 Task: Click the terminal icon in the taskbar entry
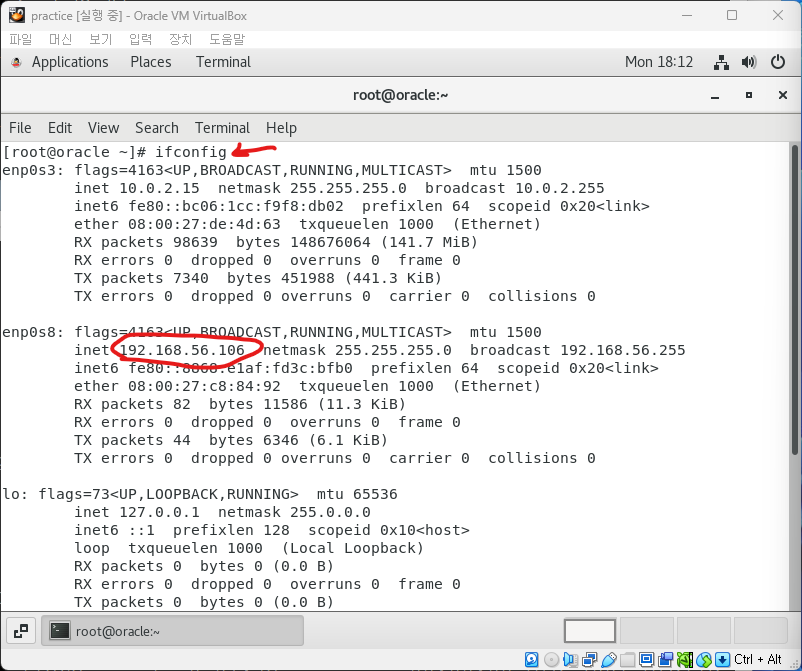[59, 631]
